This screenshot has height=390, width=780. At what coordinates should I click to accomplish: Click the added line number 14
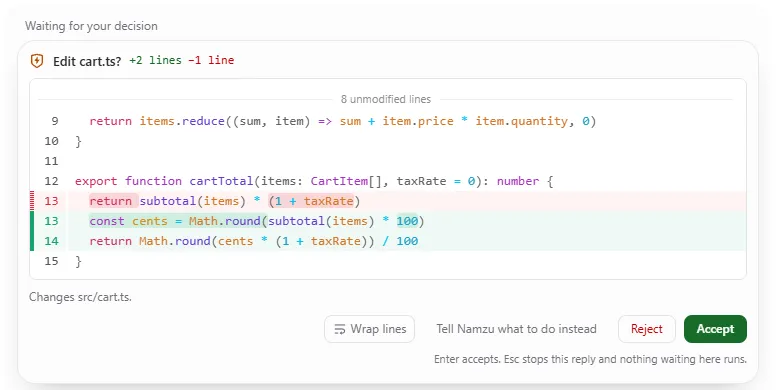51,241
